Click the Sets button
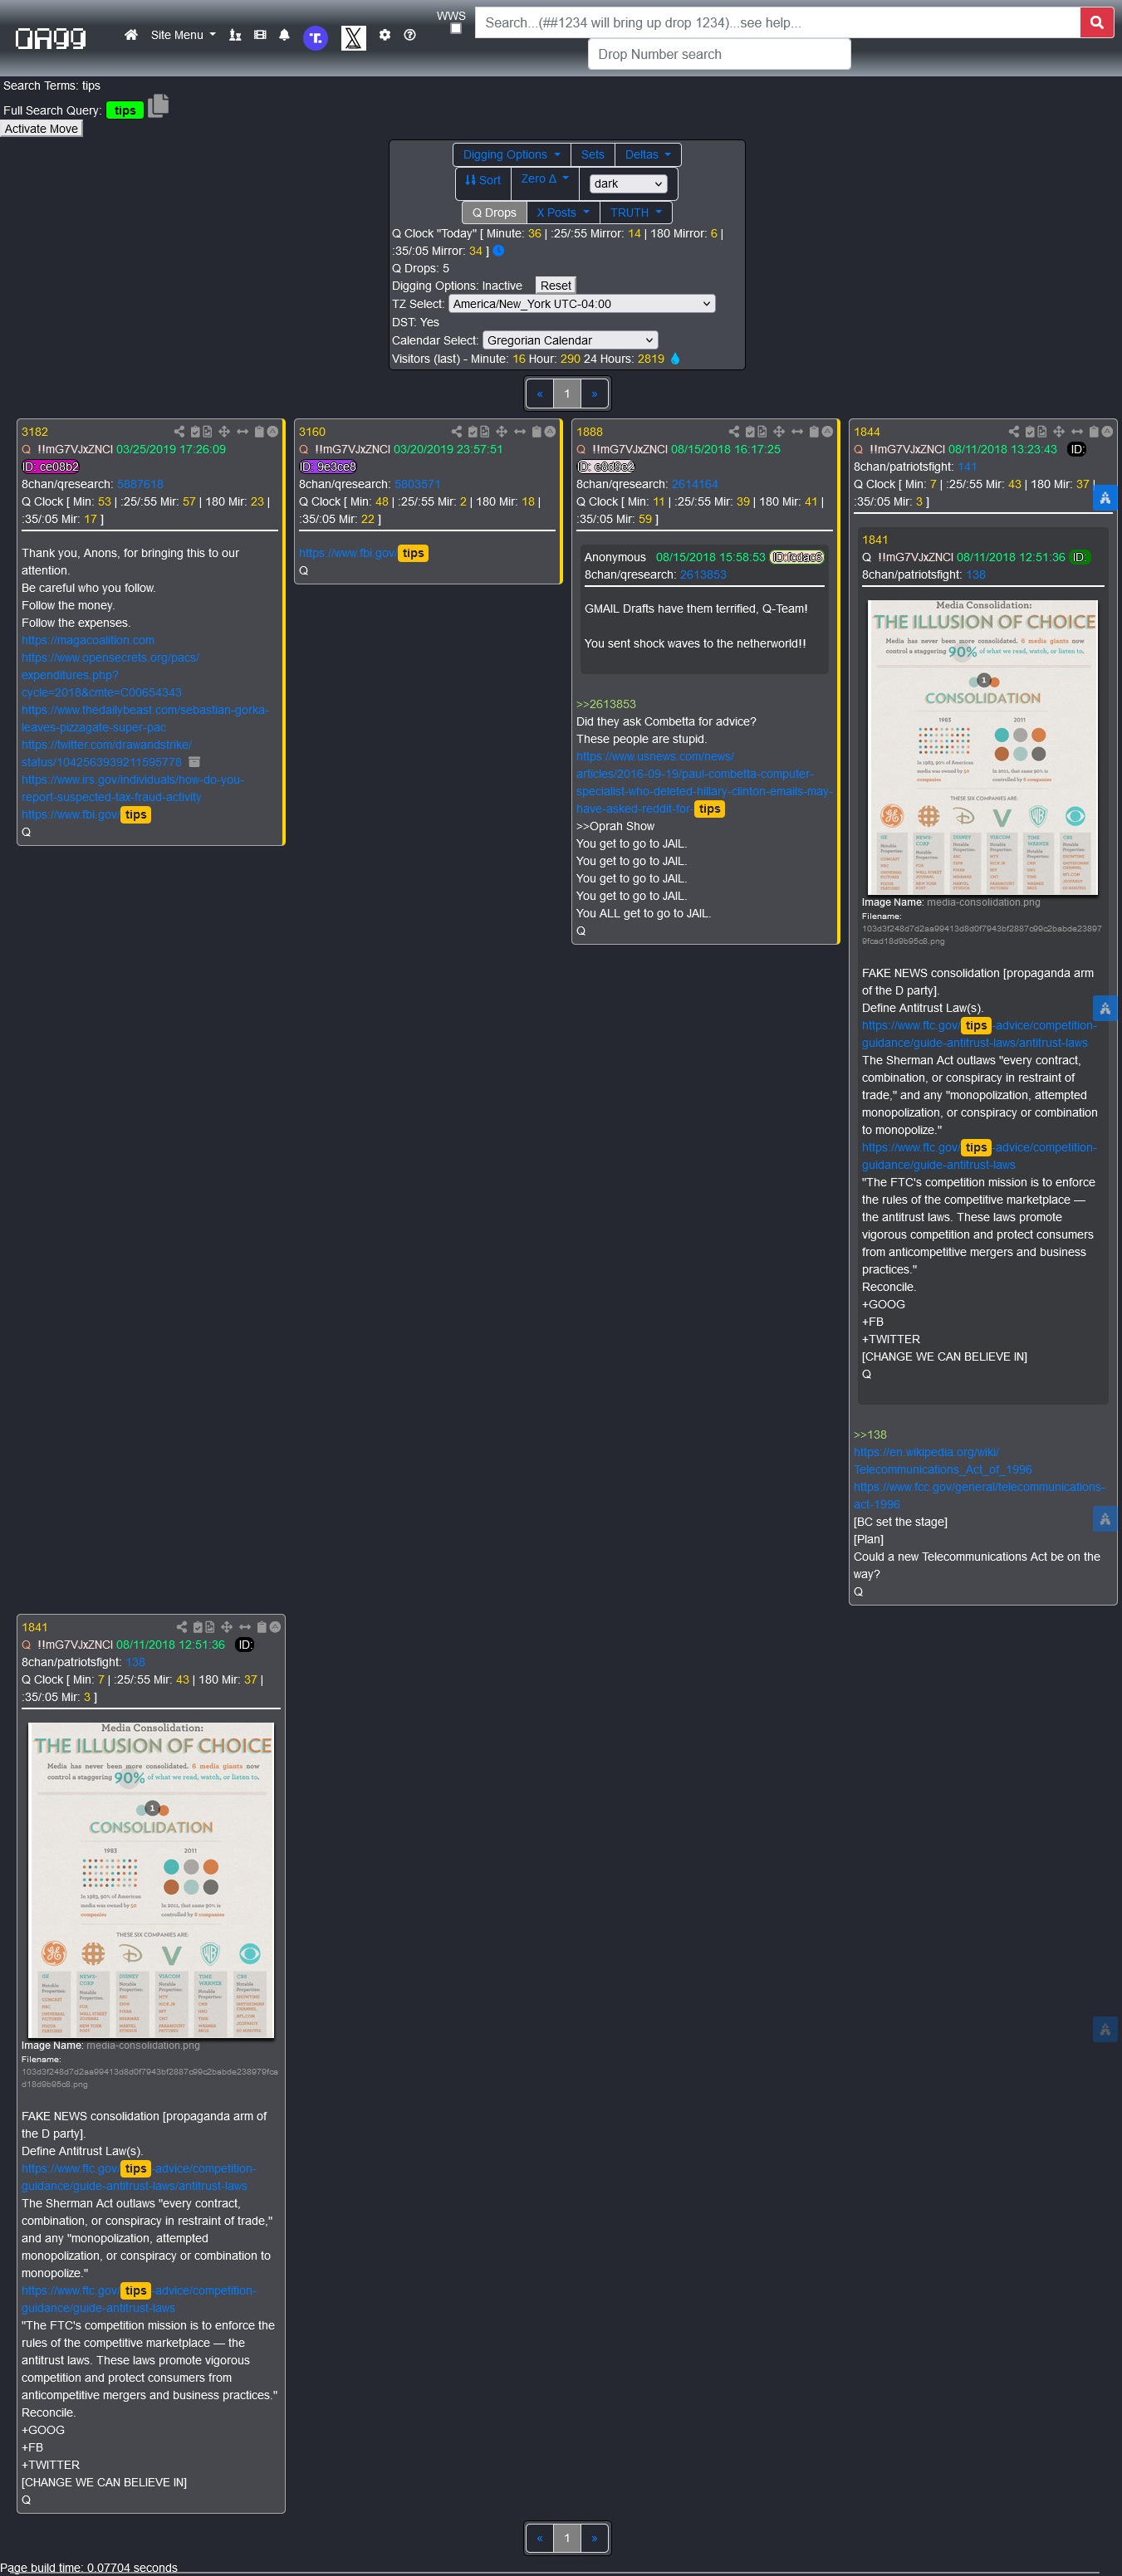The image size is (1122, 2576). (x=592, y=155)
